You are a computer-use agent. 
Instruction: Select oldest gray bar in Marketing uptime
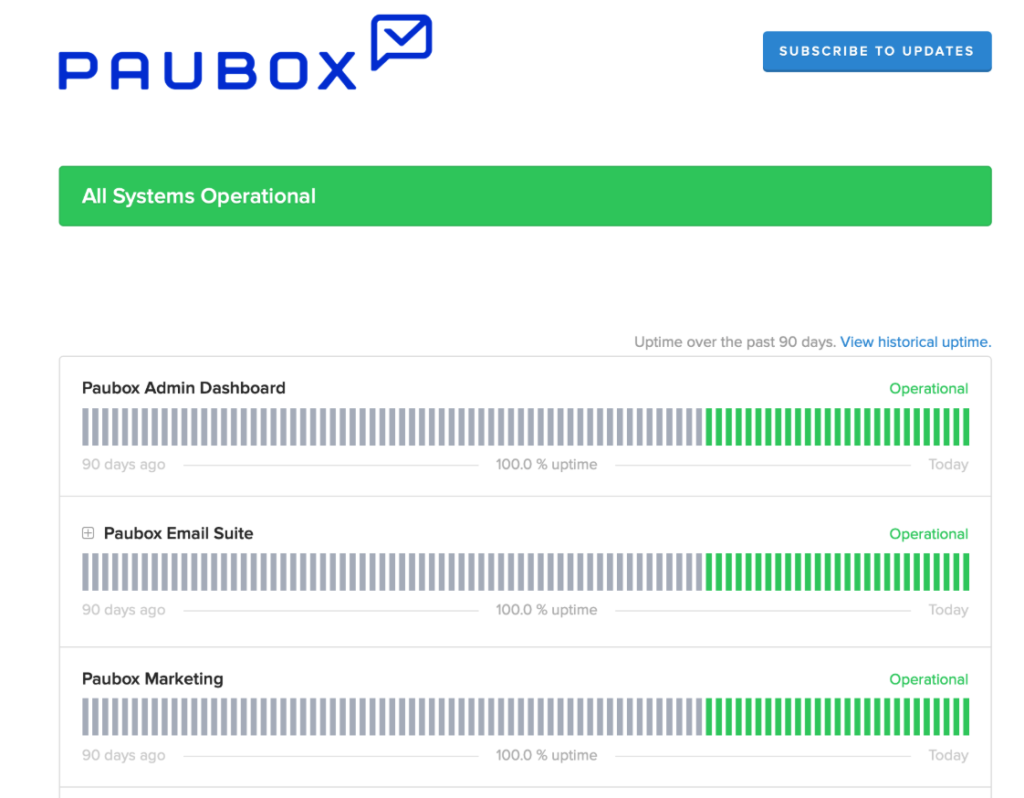(86, 717)
